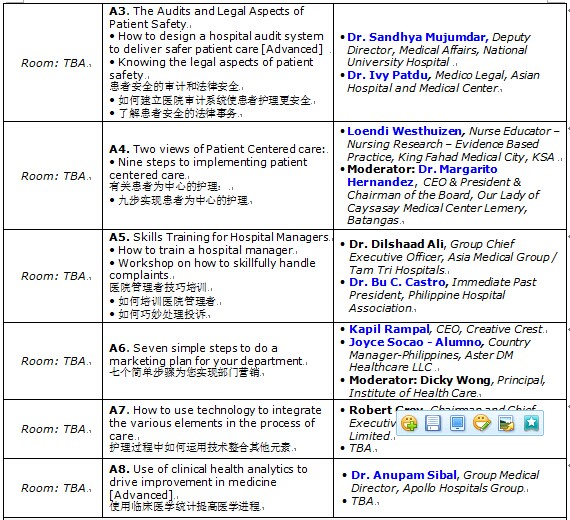The image size is (570, 520).
Task: Click Moderator: Dicky Wong text
Action: coord(420,380)
